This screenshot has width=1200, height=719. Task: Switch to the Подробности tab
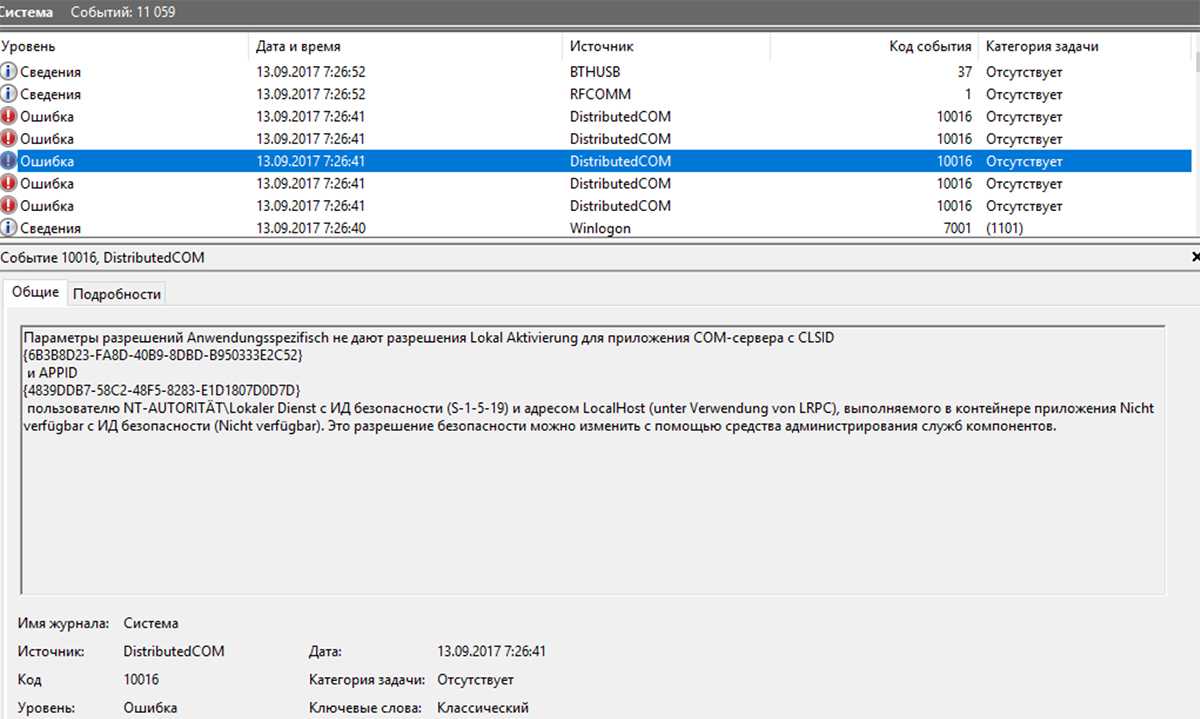tap(117, 293)
